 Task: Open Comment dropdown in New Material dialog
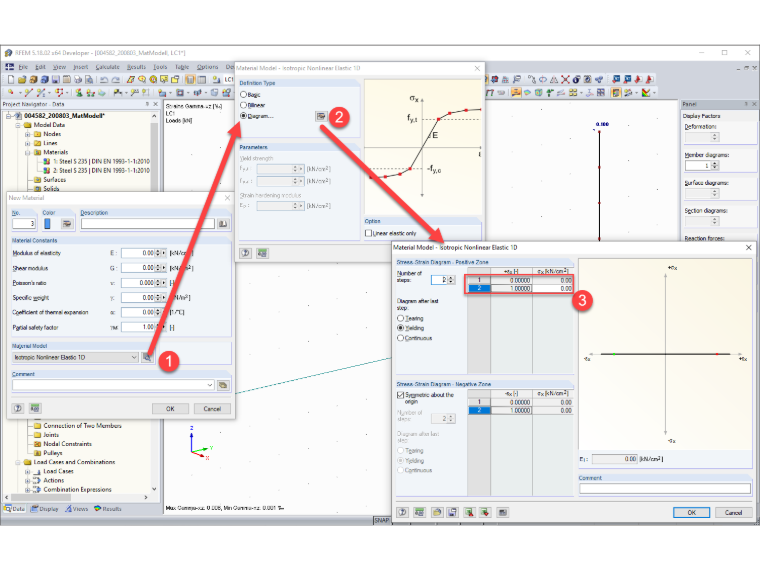click(210, 385)
